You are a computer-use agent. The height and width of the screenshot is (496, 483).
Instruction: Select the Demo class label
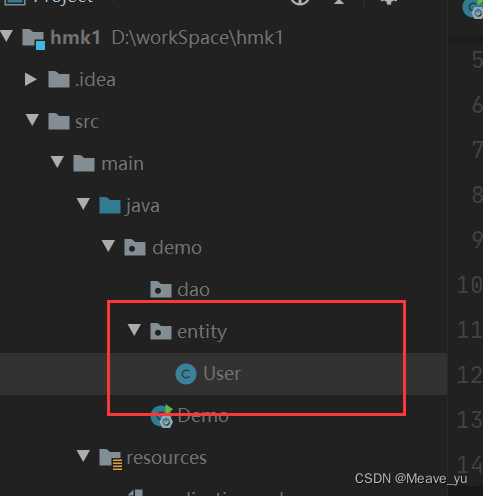203,415
